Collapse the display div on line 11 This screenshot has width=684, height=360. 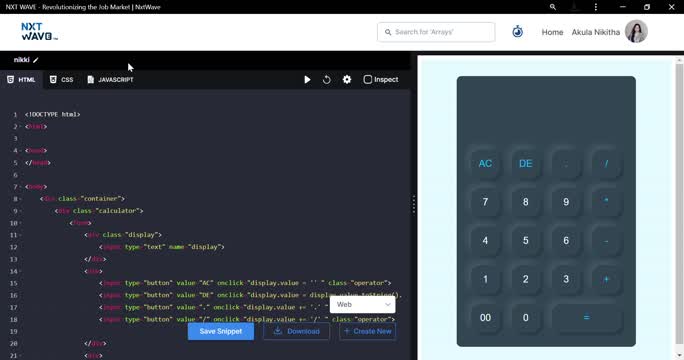pos(20,235)
